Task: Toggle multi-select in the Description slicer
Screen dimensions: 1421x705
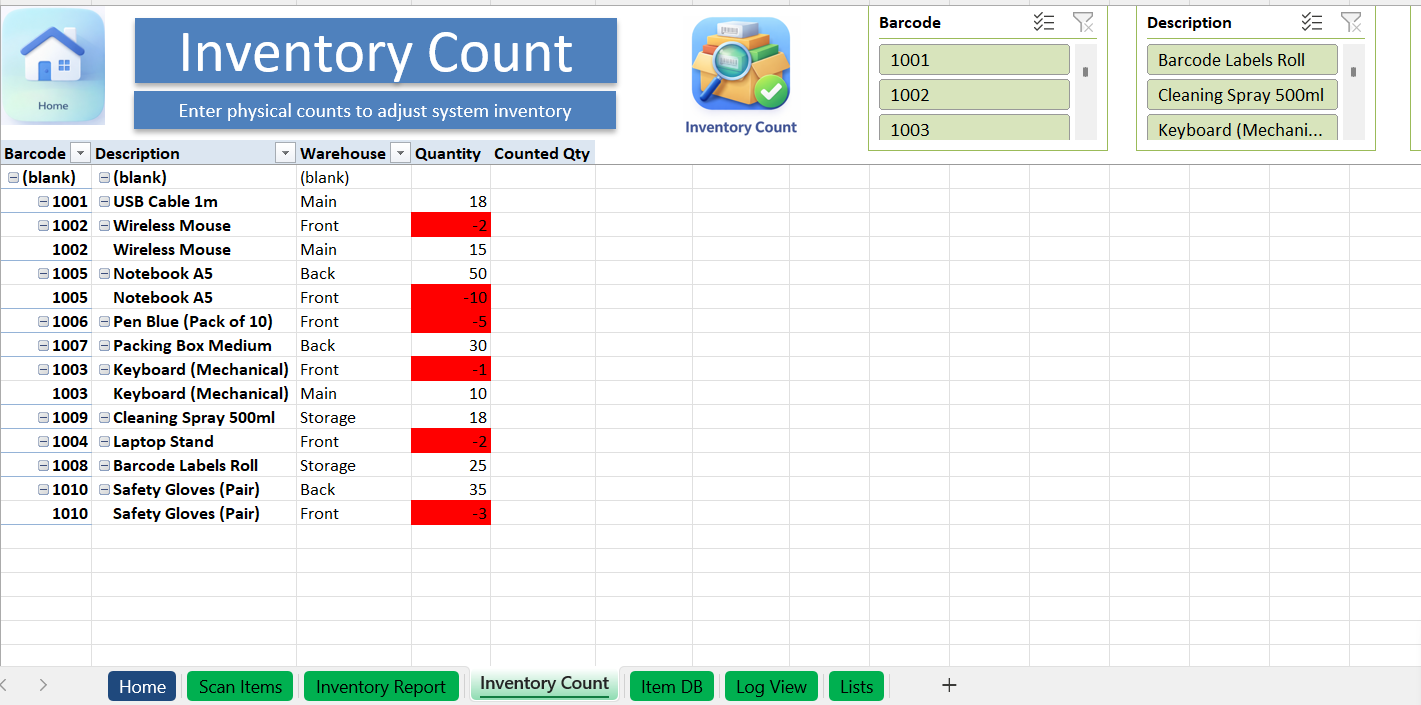Action: tap(1312, 22)
